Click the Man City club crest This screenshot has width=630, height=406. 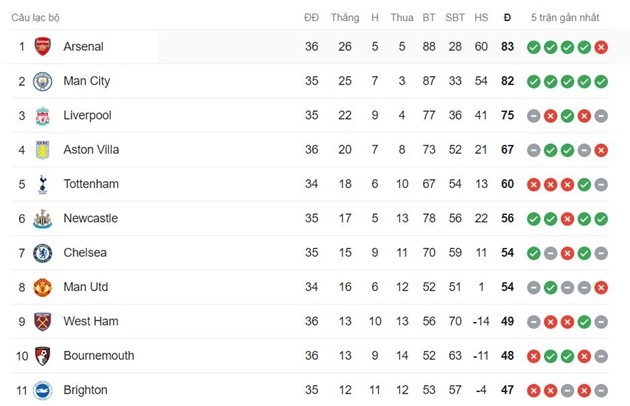[x=42, y=81]
